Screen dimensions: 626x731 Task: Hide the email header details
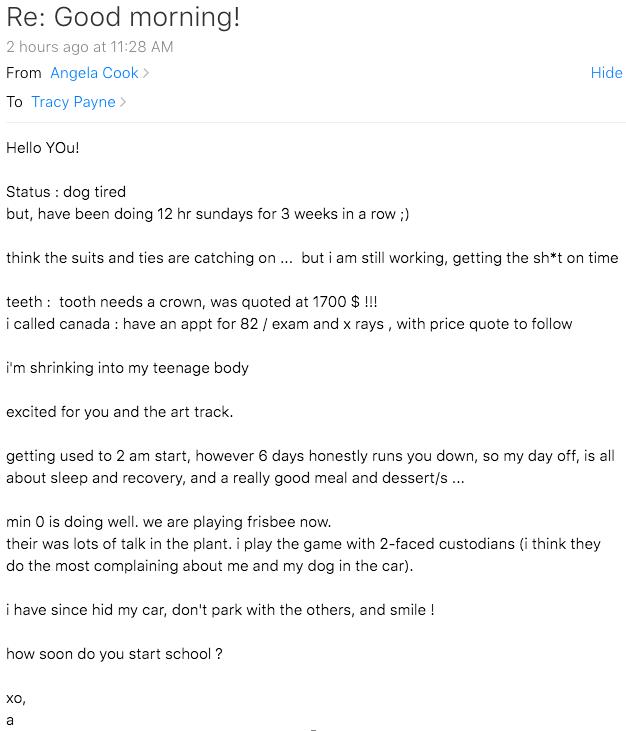[606, 73]
